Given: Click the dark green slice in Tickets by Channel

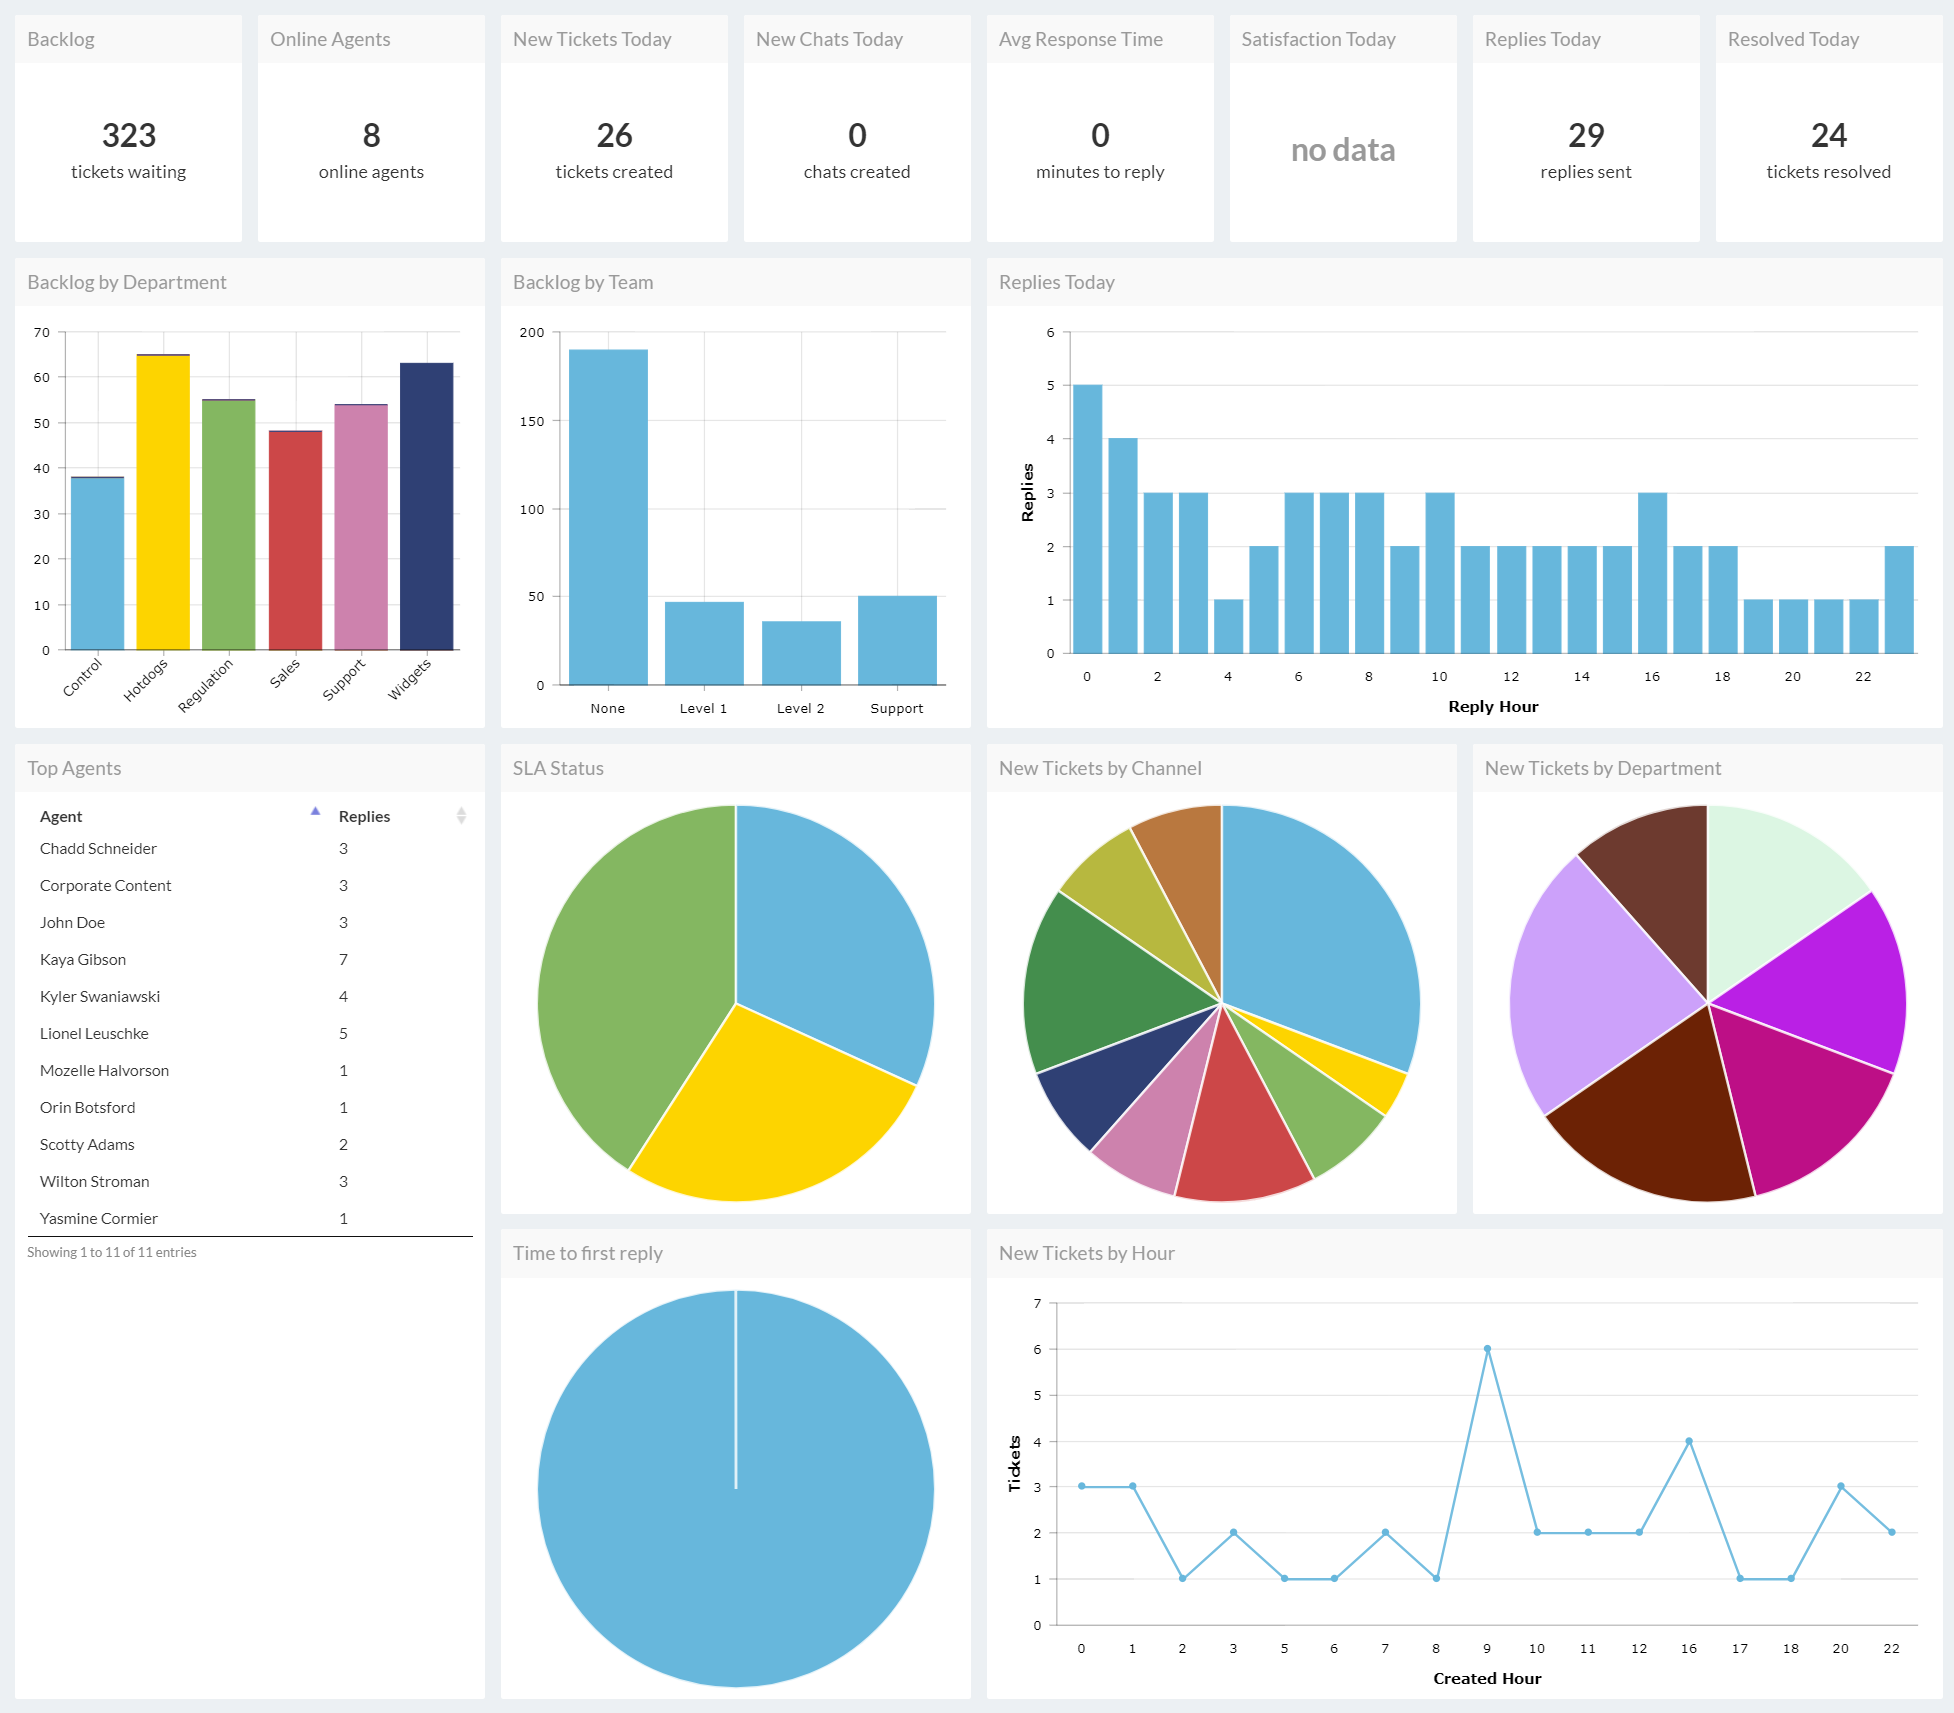Looking at the screenshot, I should pos(1105,985).
